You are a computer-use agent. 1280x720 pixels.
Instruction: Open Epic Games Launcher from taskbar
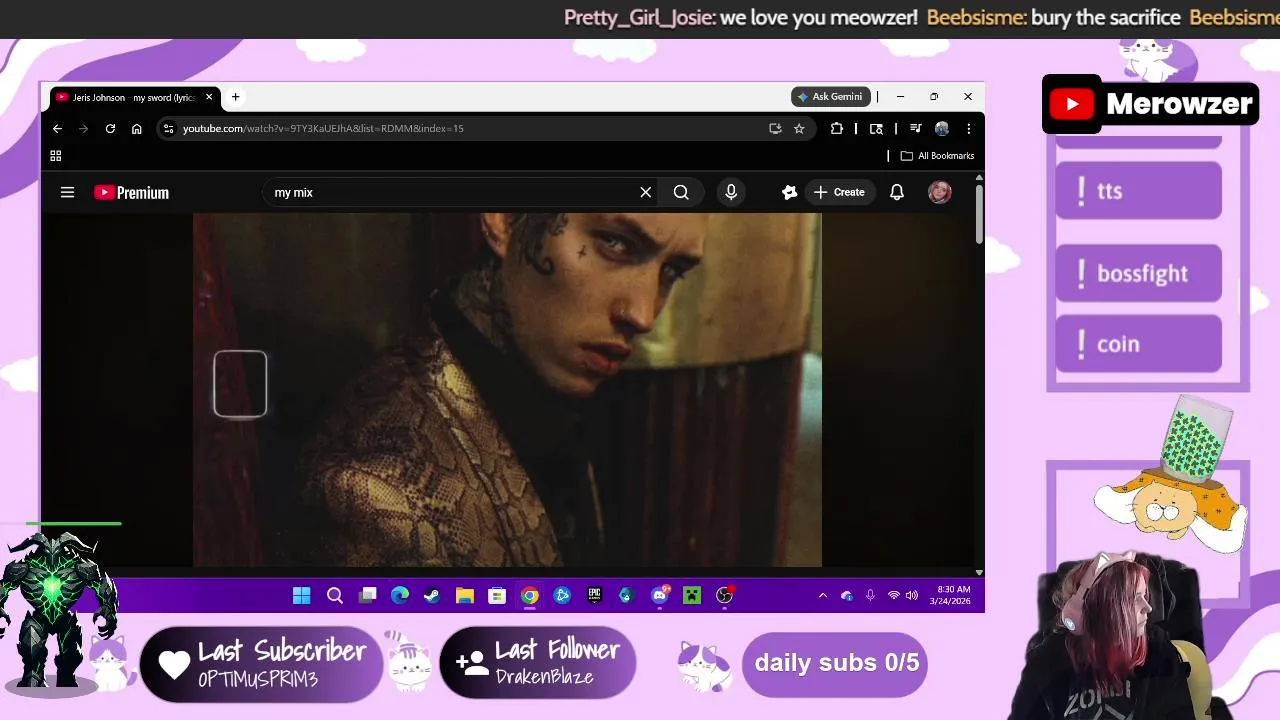tap(594, 596)
